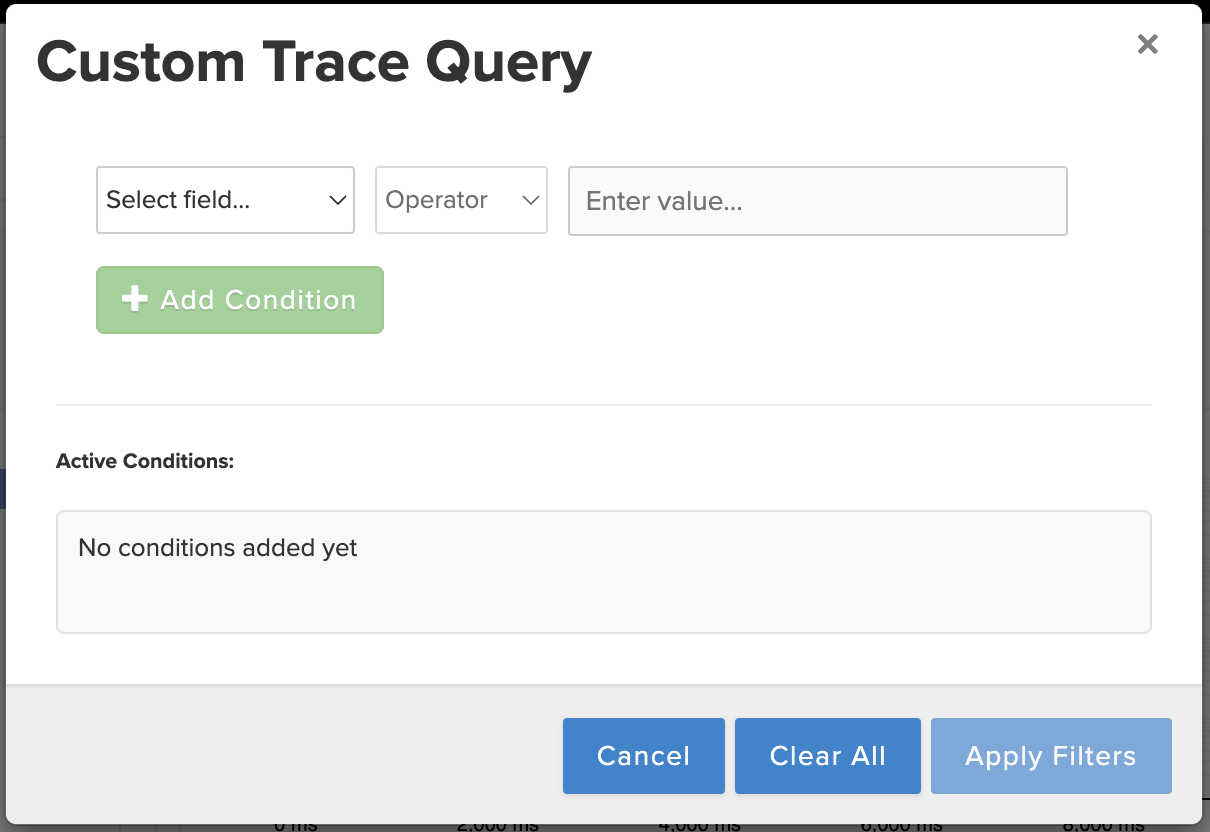1210x832 pixels.
Task: Click the 'Select field...' placeholder text
Action: pos(178,200)
